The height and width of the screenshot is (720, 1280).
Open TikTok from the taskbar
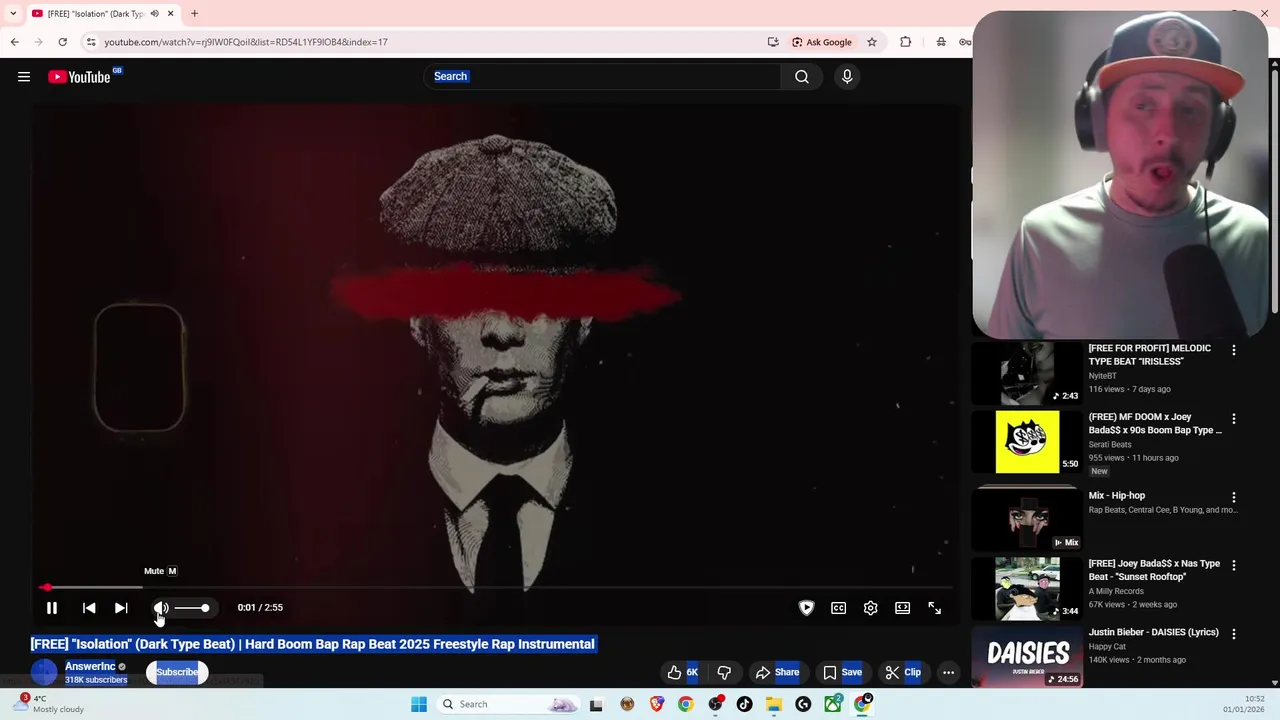pos(744,705)
